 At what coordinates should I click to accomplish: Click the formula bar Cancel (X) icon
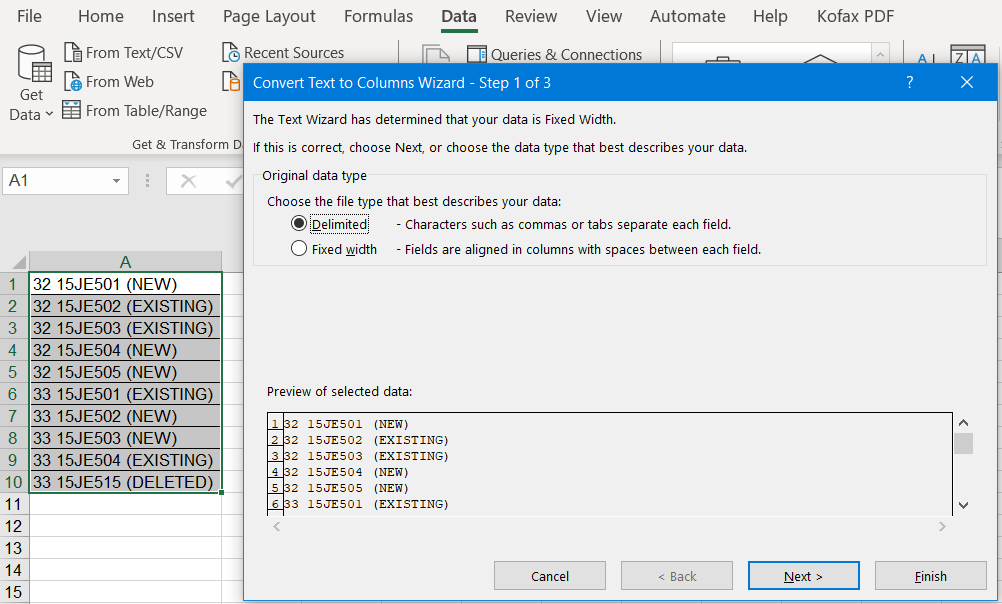tap(186, 181)
